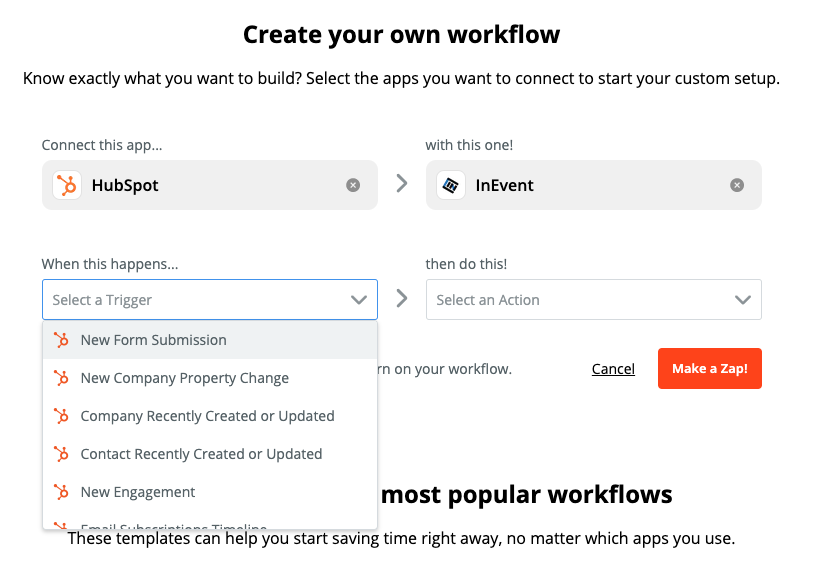Click the arrow between the two app fields
This screenshot has height=571, width=821.
coord(402,184)
